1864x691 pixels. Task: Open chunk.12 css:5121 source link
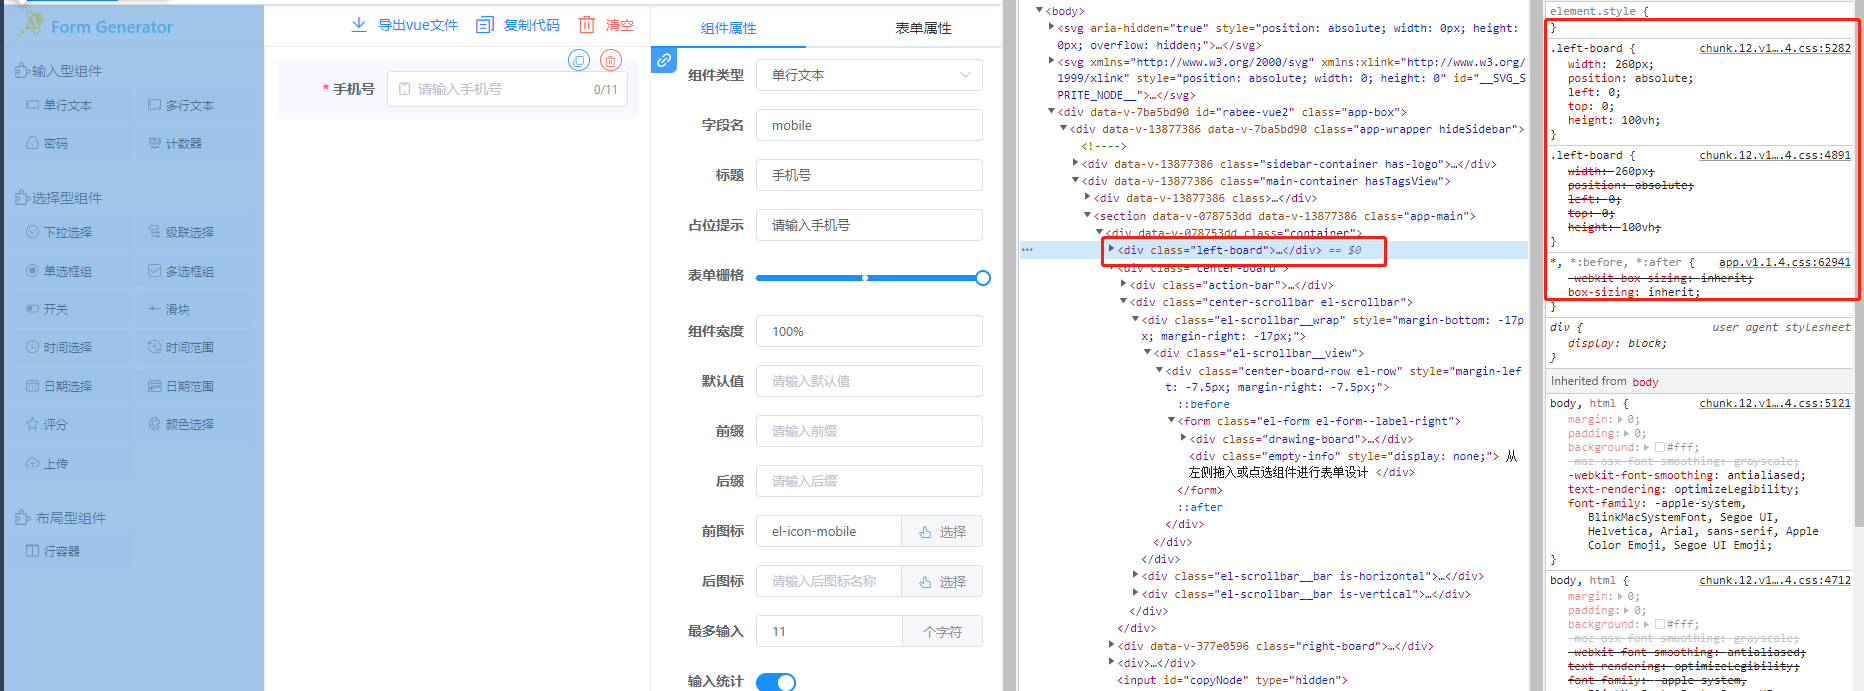point(1775,403)
